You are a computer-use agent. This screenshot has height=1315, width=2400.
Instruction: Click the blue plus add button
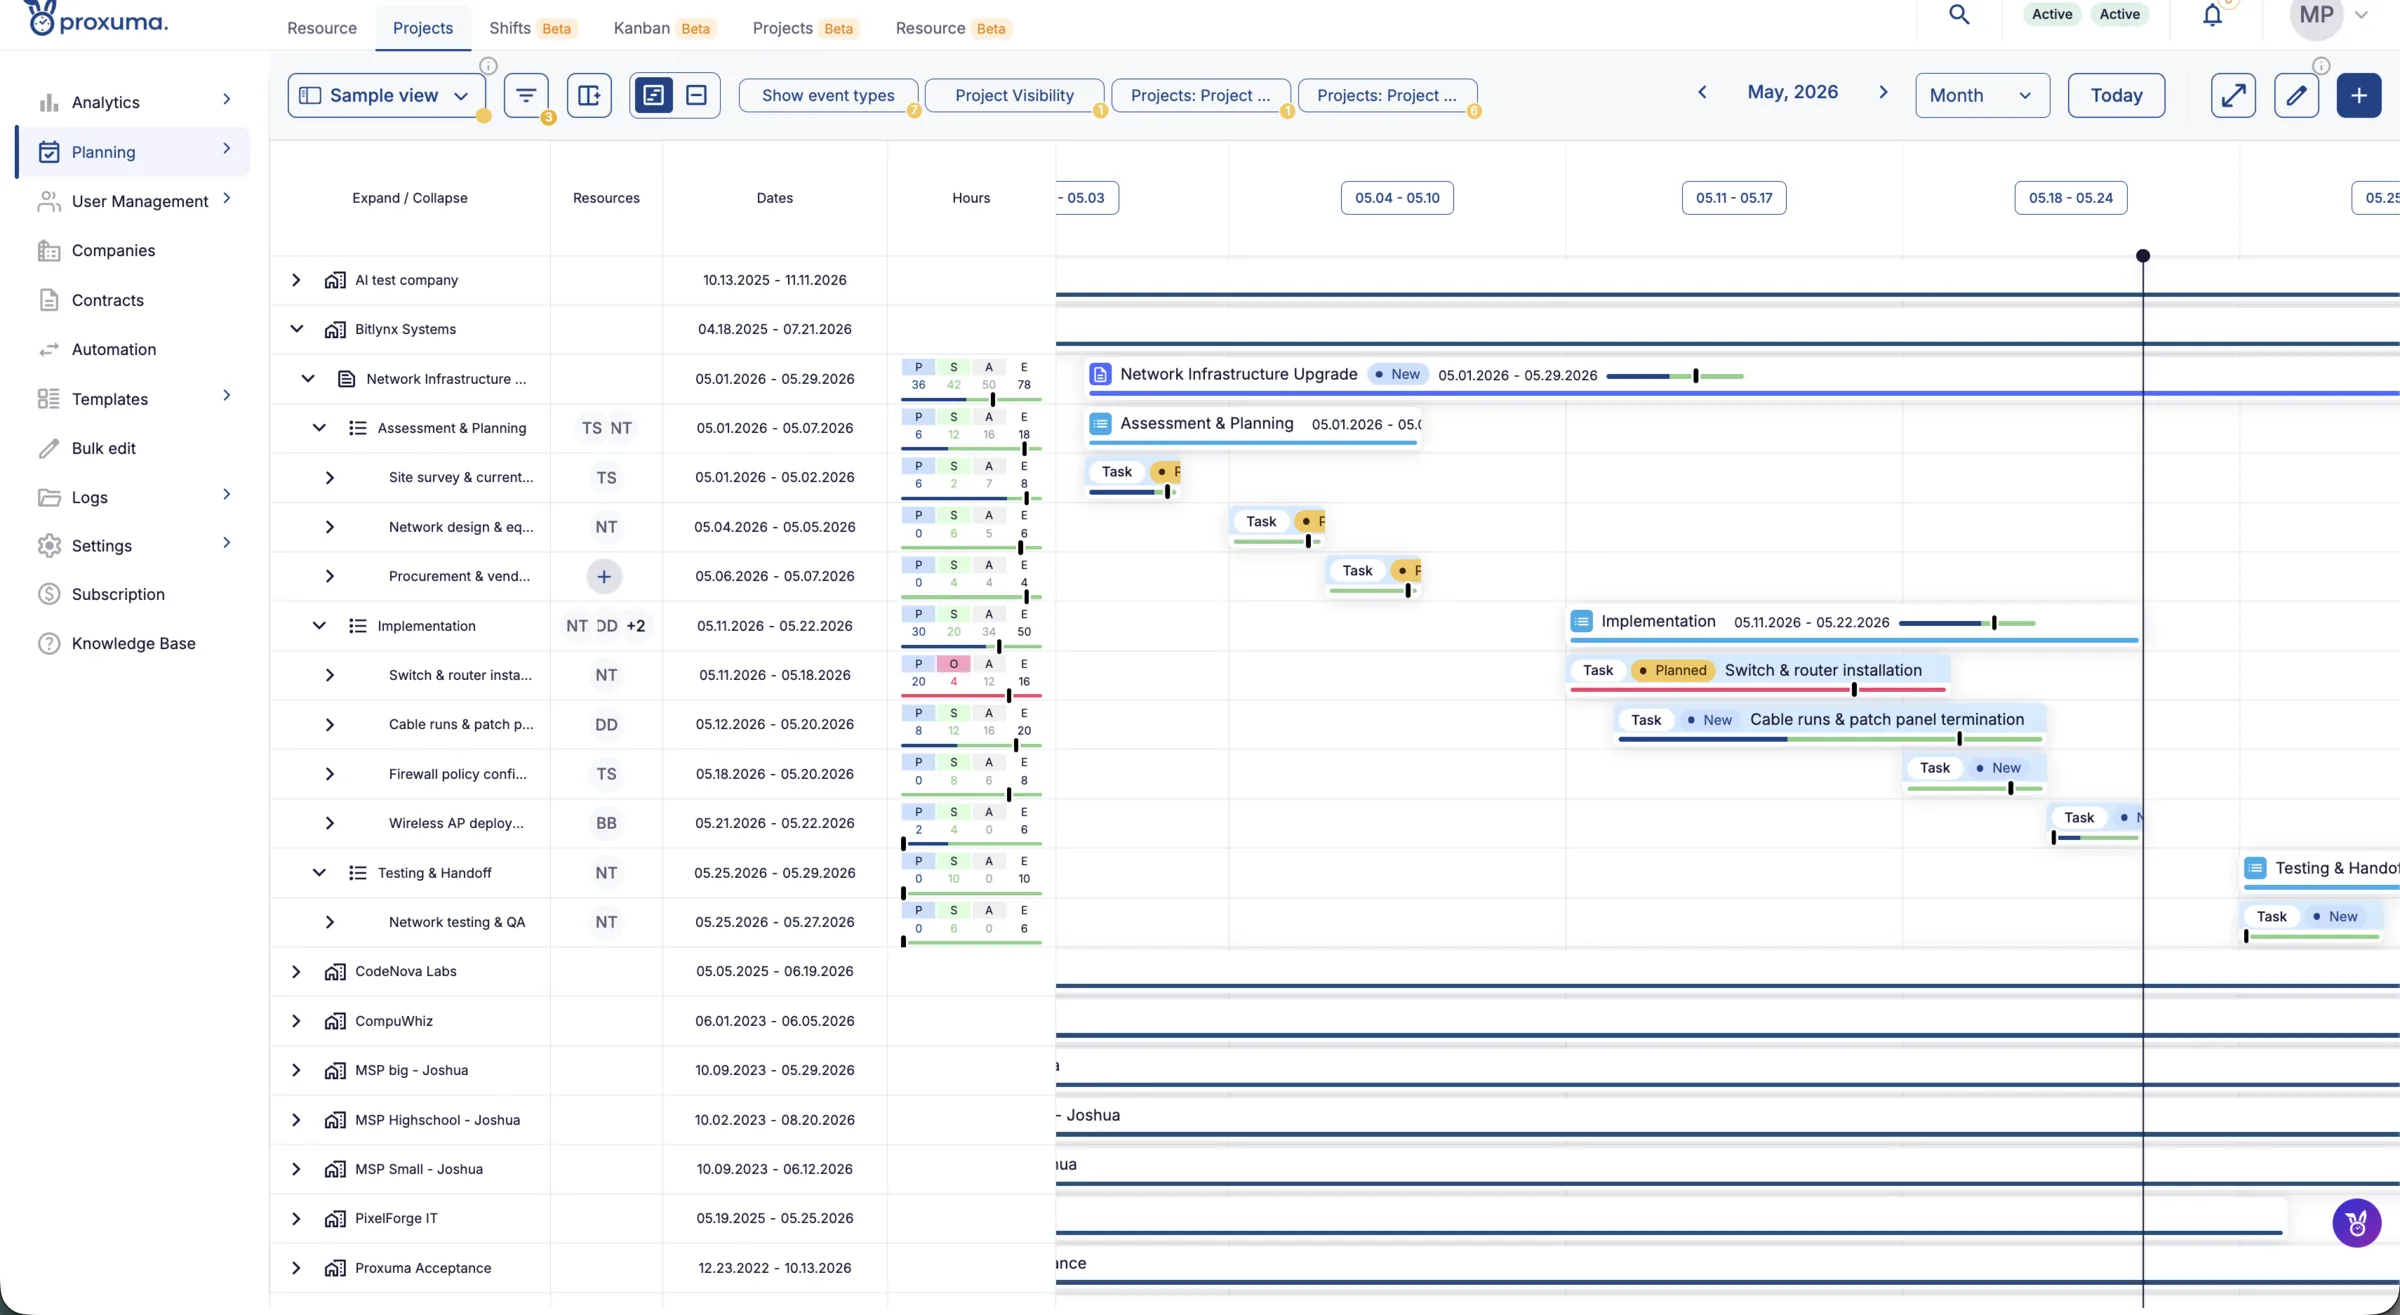(x=2359, y=95)
